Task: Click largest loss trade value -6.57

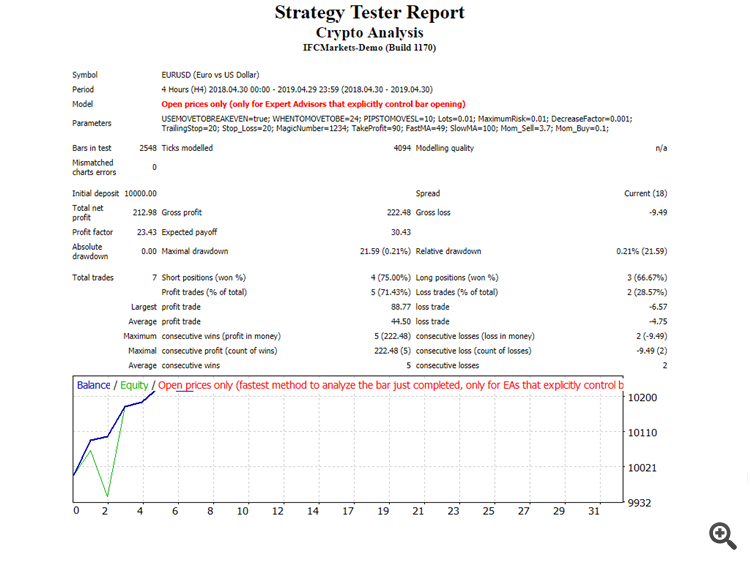Action: (658, 307)
